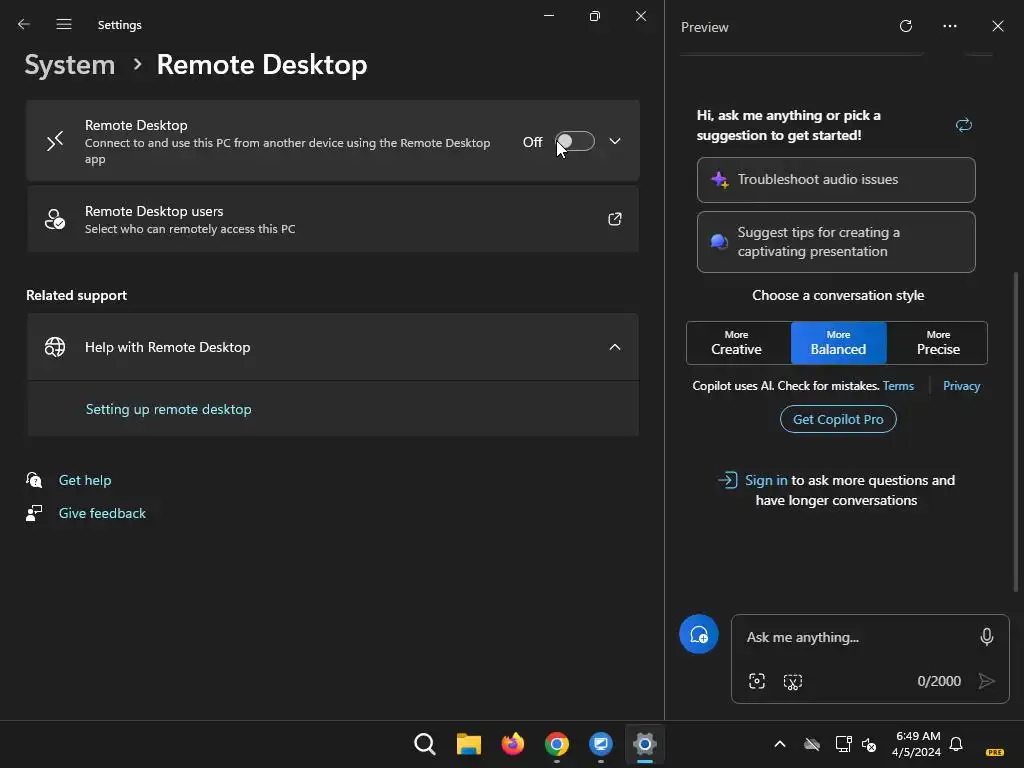The height and width of the screenshot is (768, 1024).
Task: Open the clock showing 6:49 AM
Action: [x=917, y=744]
